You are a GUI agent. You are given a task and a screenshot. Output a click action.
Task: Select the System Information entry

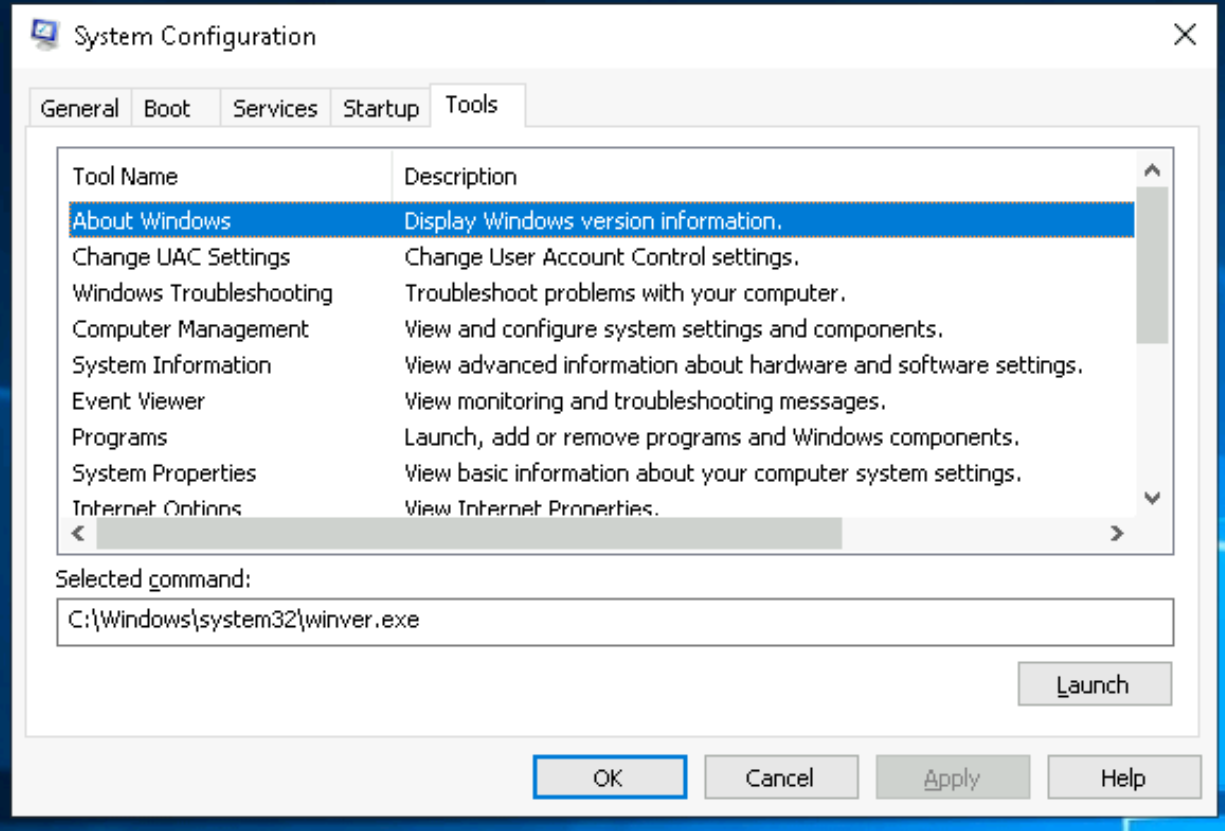point(171,365)
